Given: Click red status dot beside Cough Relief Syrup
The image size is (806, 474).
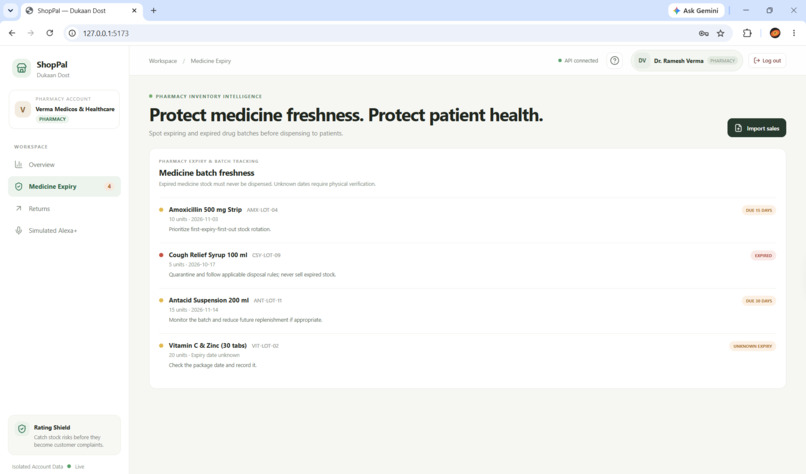Looking at the screenshot, I should click(161, 254).
